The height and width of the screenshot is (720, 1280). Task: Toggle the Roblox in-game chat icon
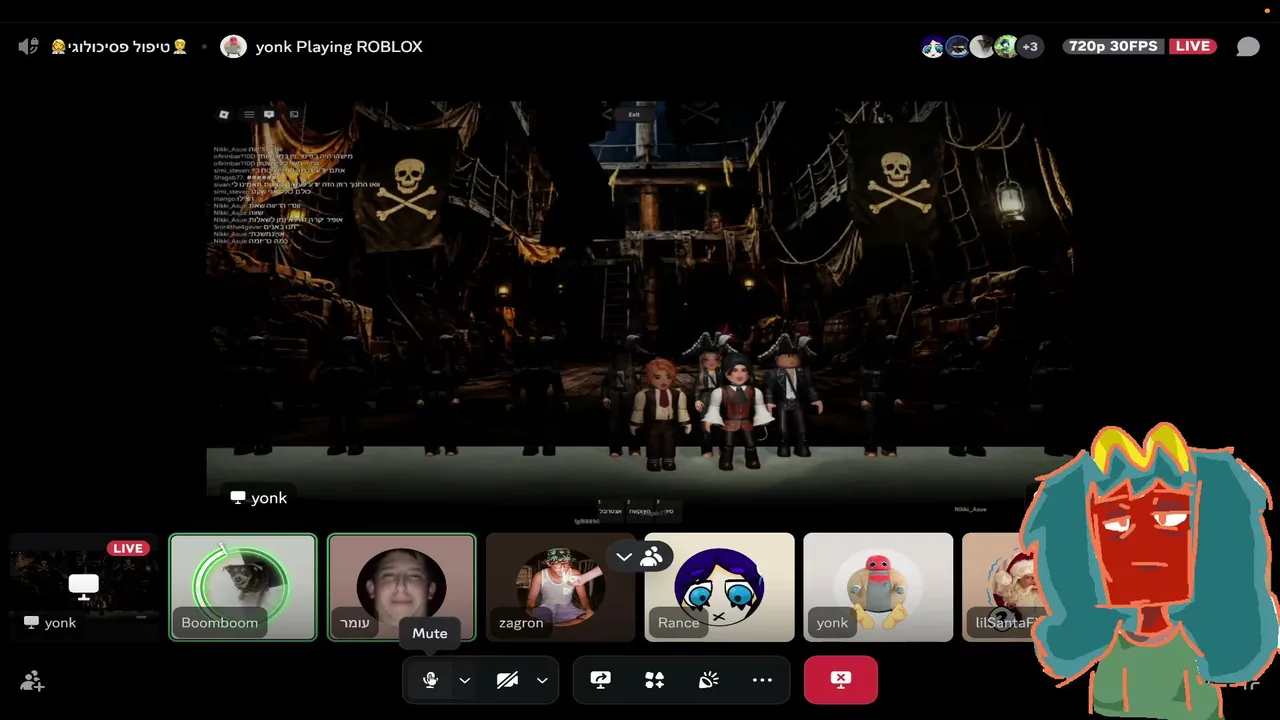pos(269,114)
